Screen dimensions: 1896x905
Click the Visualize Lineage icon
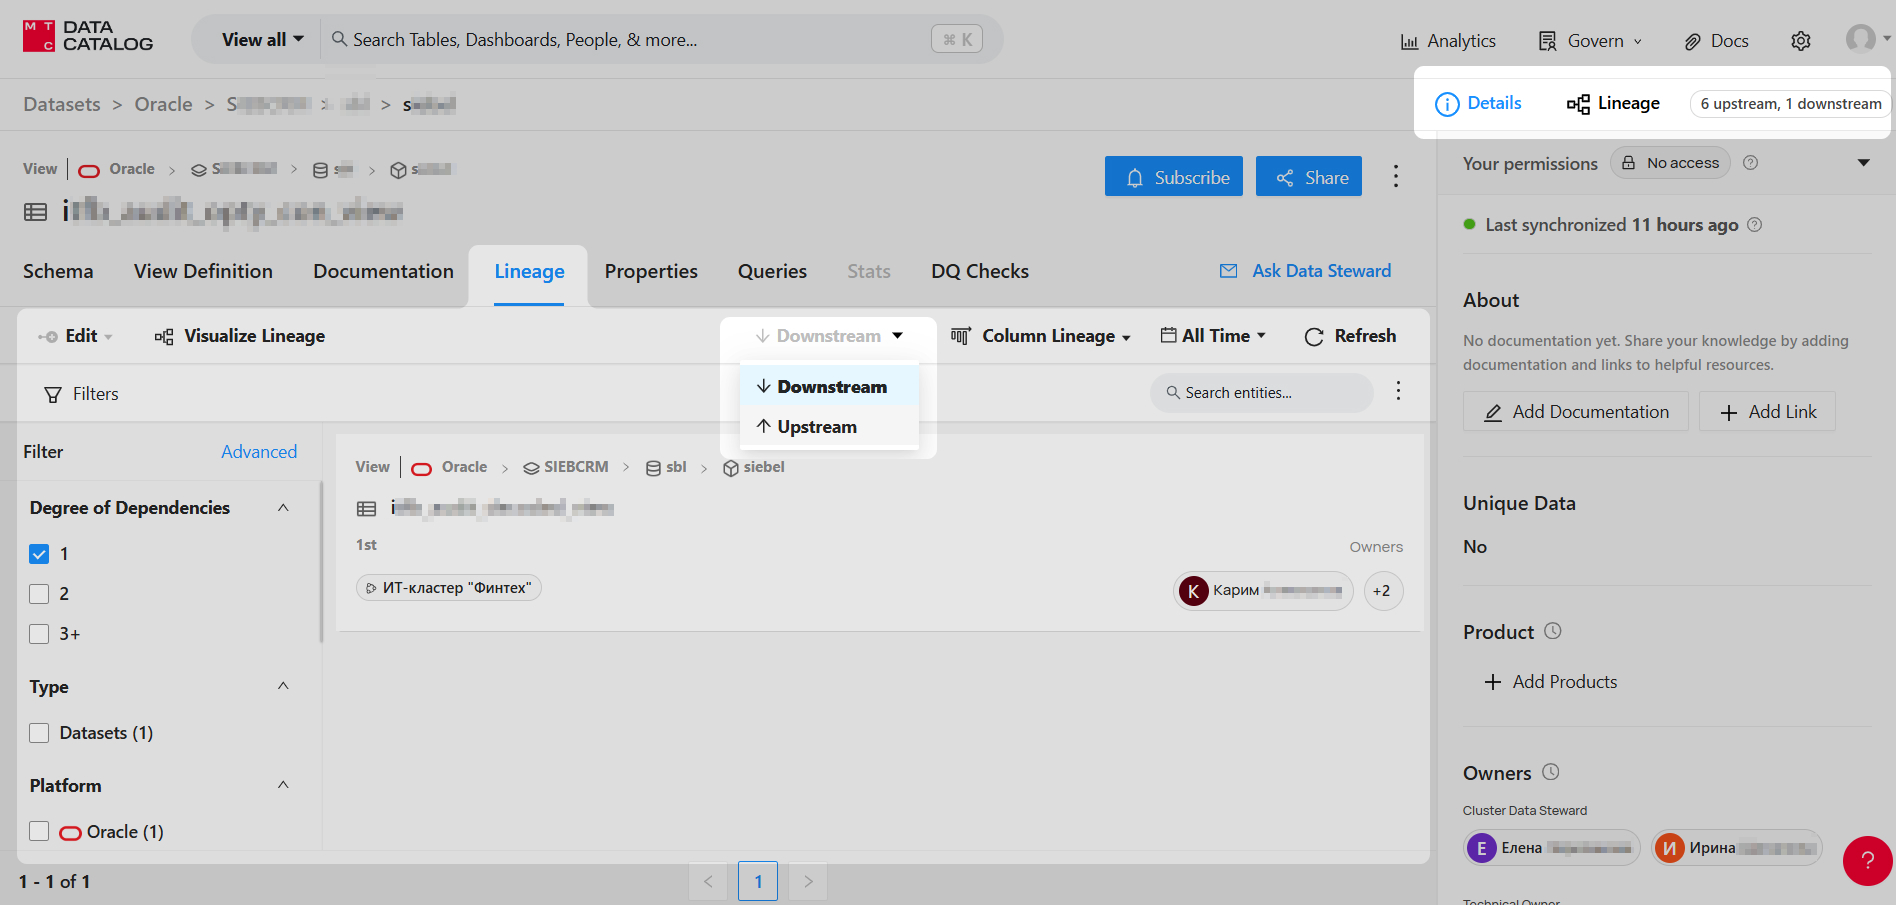[x=164, y=337]
